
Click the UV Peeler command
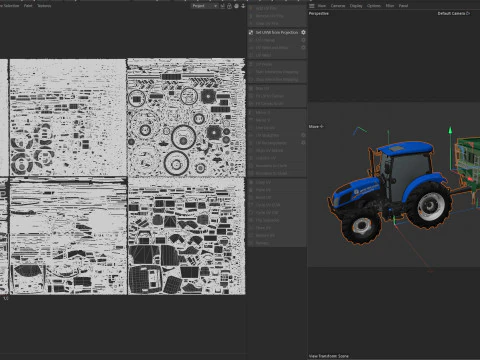click(x=264, y=64)
